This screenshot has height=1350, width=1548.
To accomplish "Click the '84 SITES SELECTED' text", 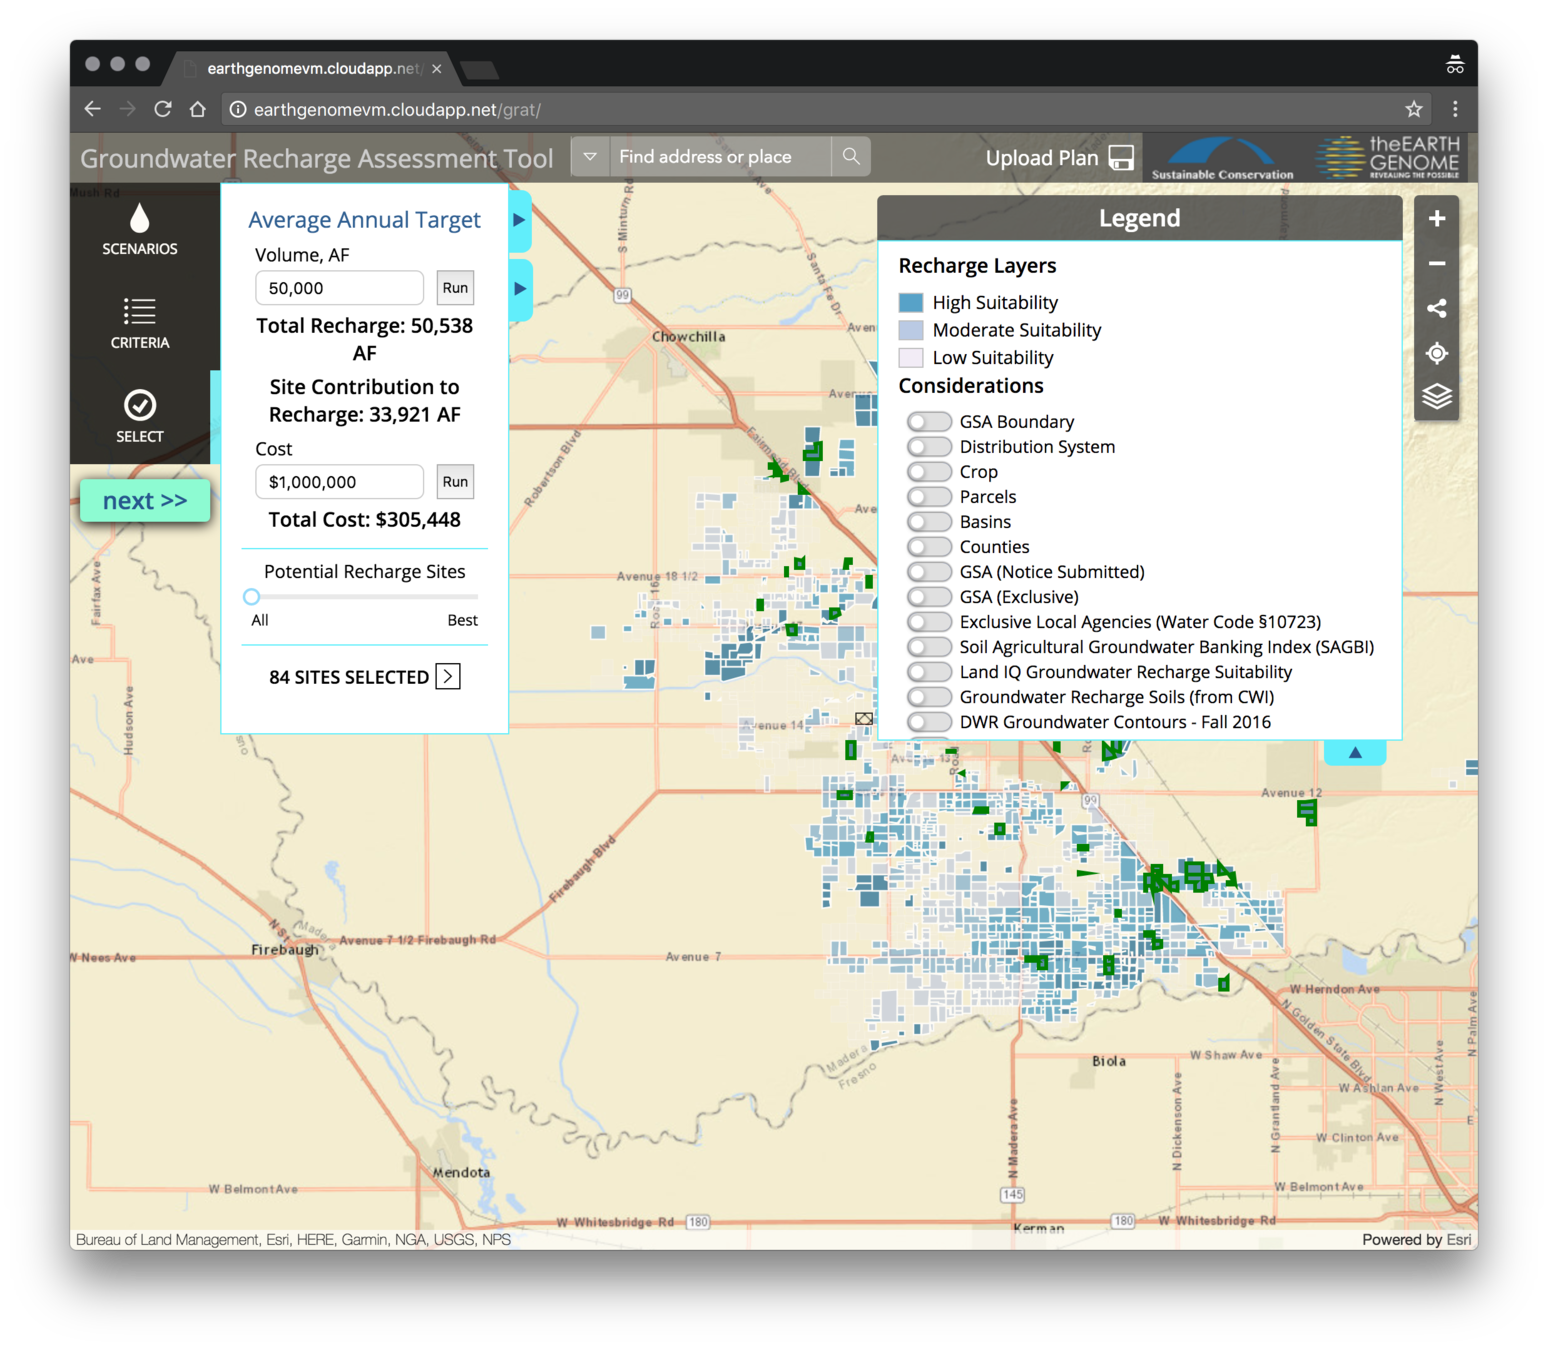I will click(x=349, y=677).
